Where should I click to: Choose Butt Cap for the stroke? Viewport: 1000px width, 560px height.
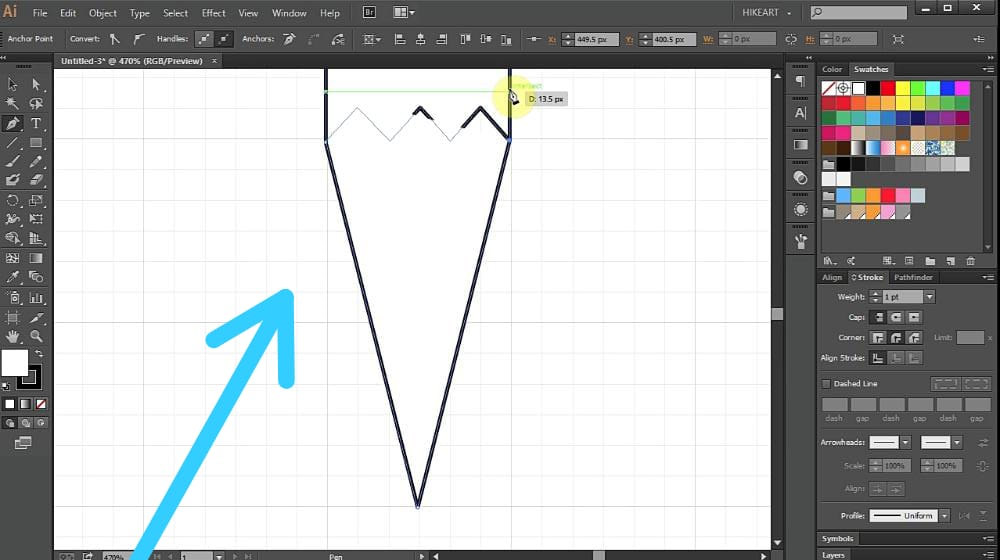pos(878,317)
